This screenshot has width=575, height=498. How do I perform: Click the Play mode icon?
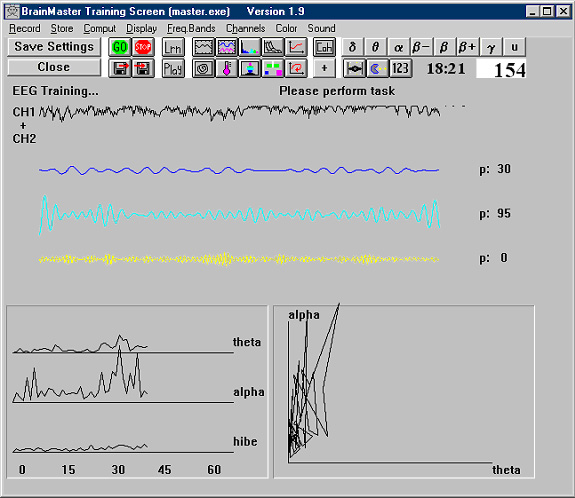173,68
